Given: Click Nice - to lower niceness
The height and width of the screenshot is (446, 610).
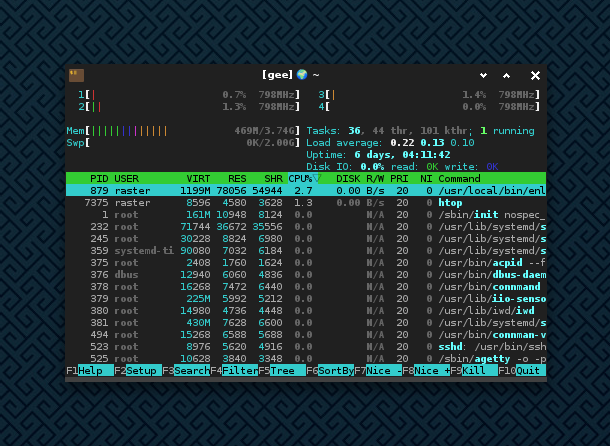Looking at the screenshot, I should point(384,370).
